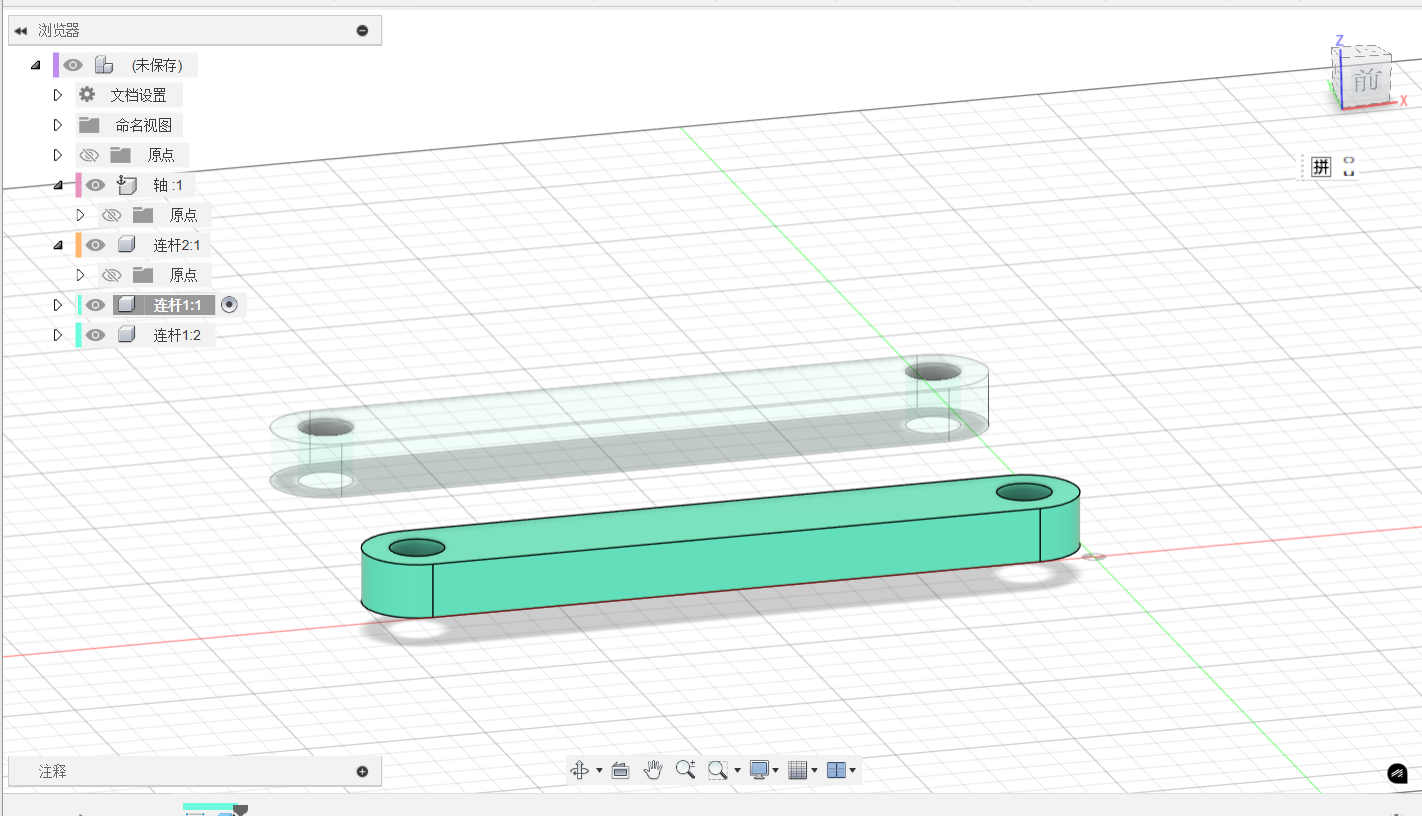Expand the top-level 原点 folder
Screen dimensions: 1422x816
58,155
